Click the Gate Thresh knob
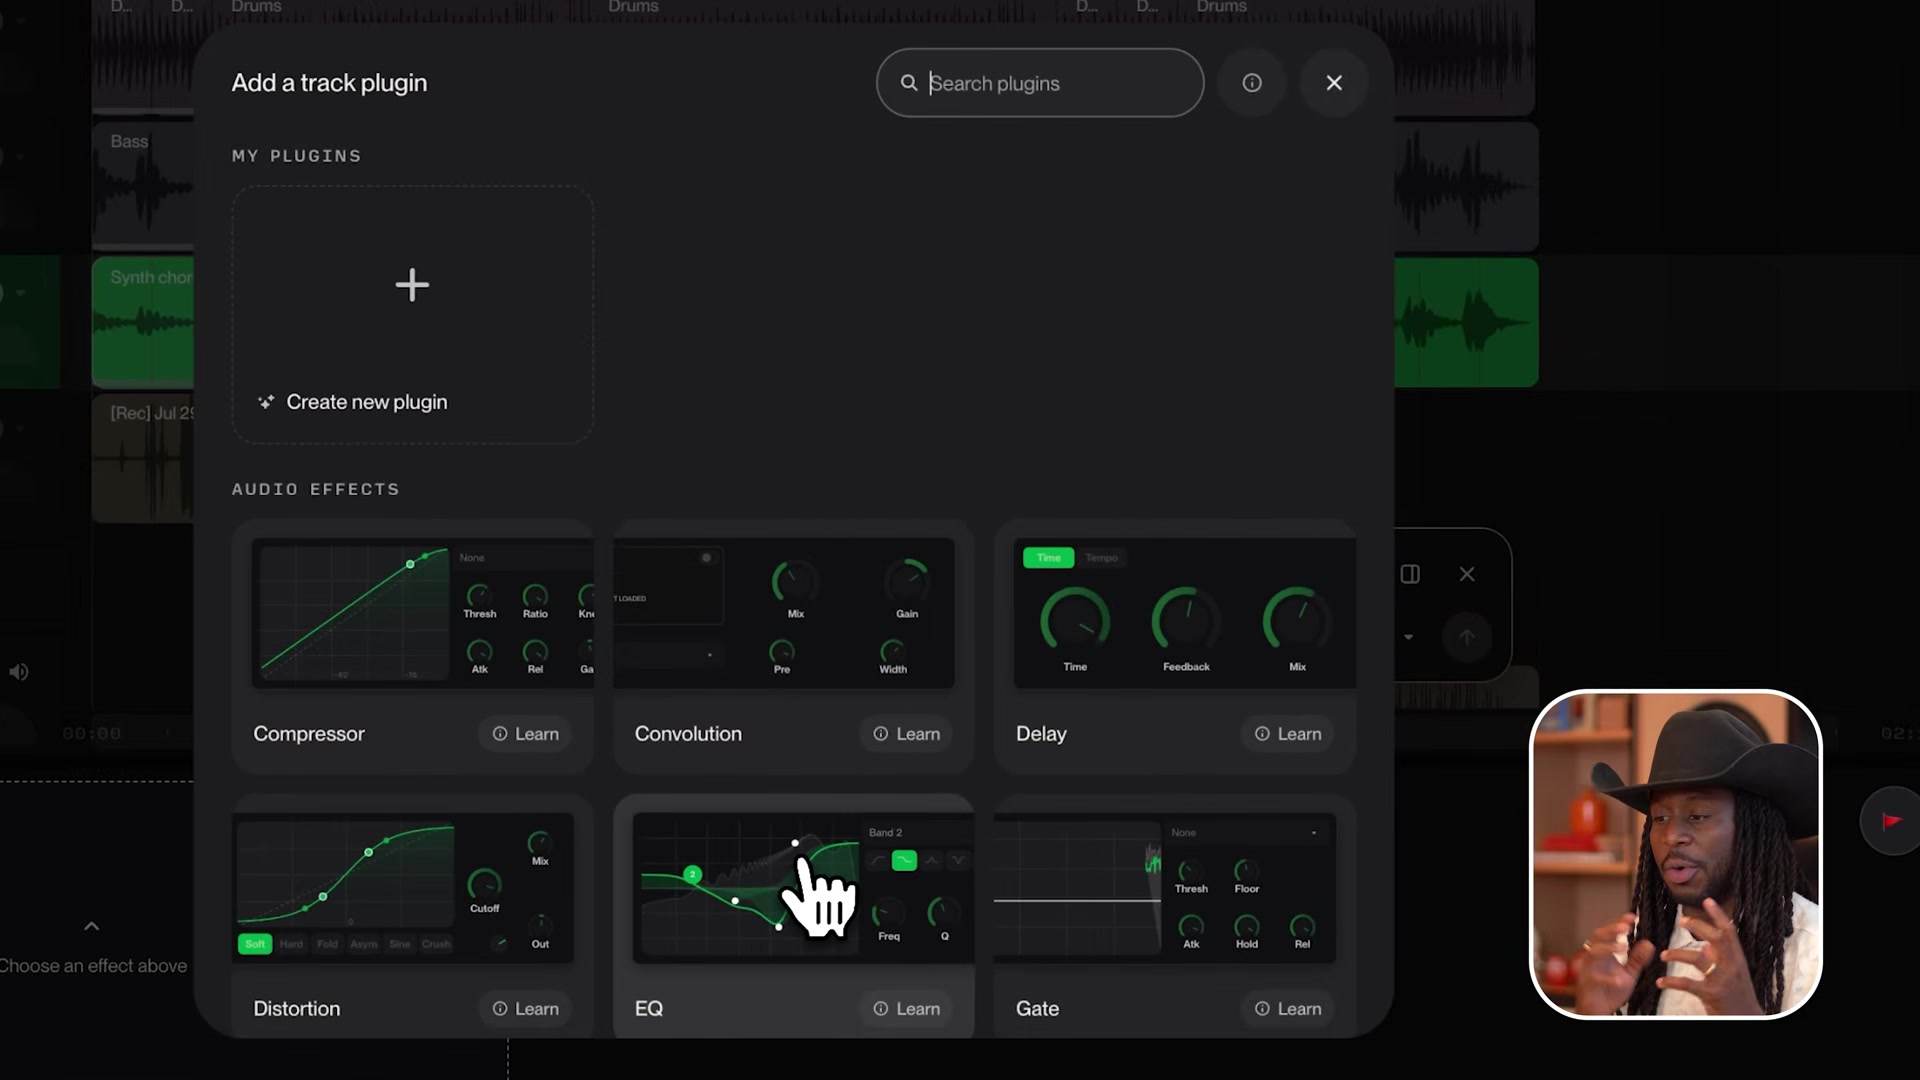The height and width of the screenshot is (1080, 1920). 1190,870
